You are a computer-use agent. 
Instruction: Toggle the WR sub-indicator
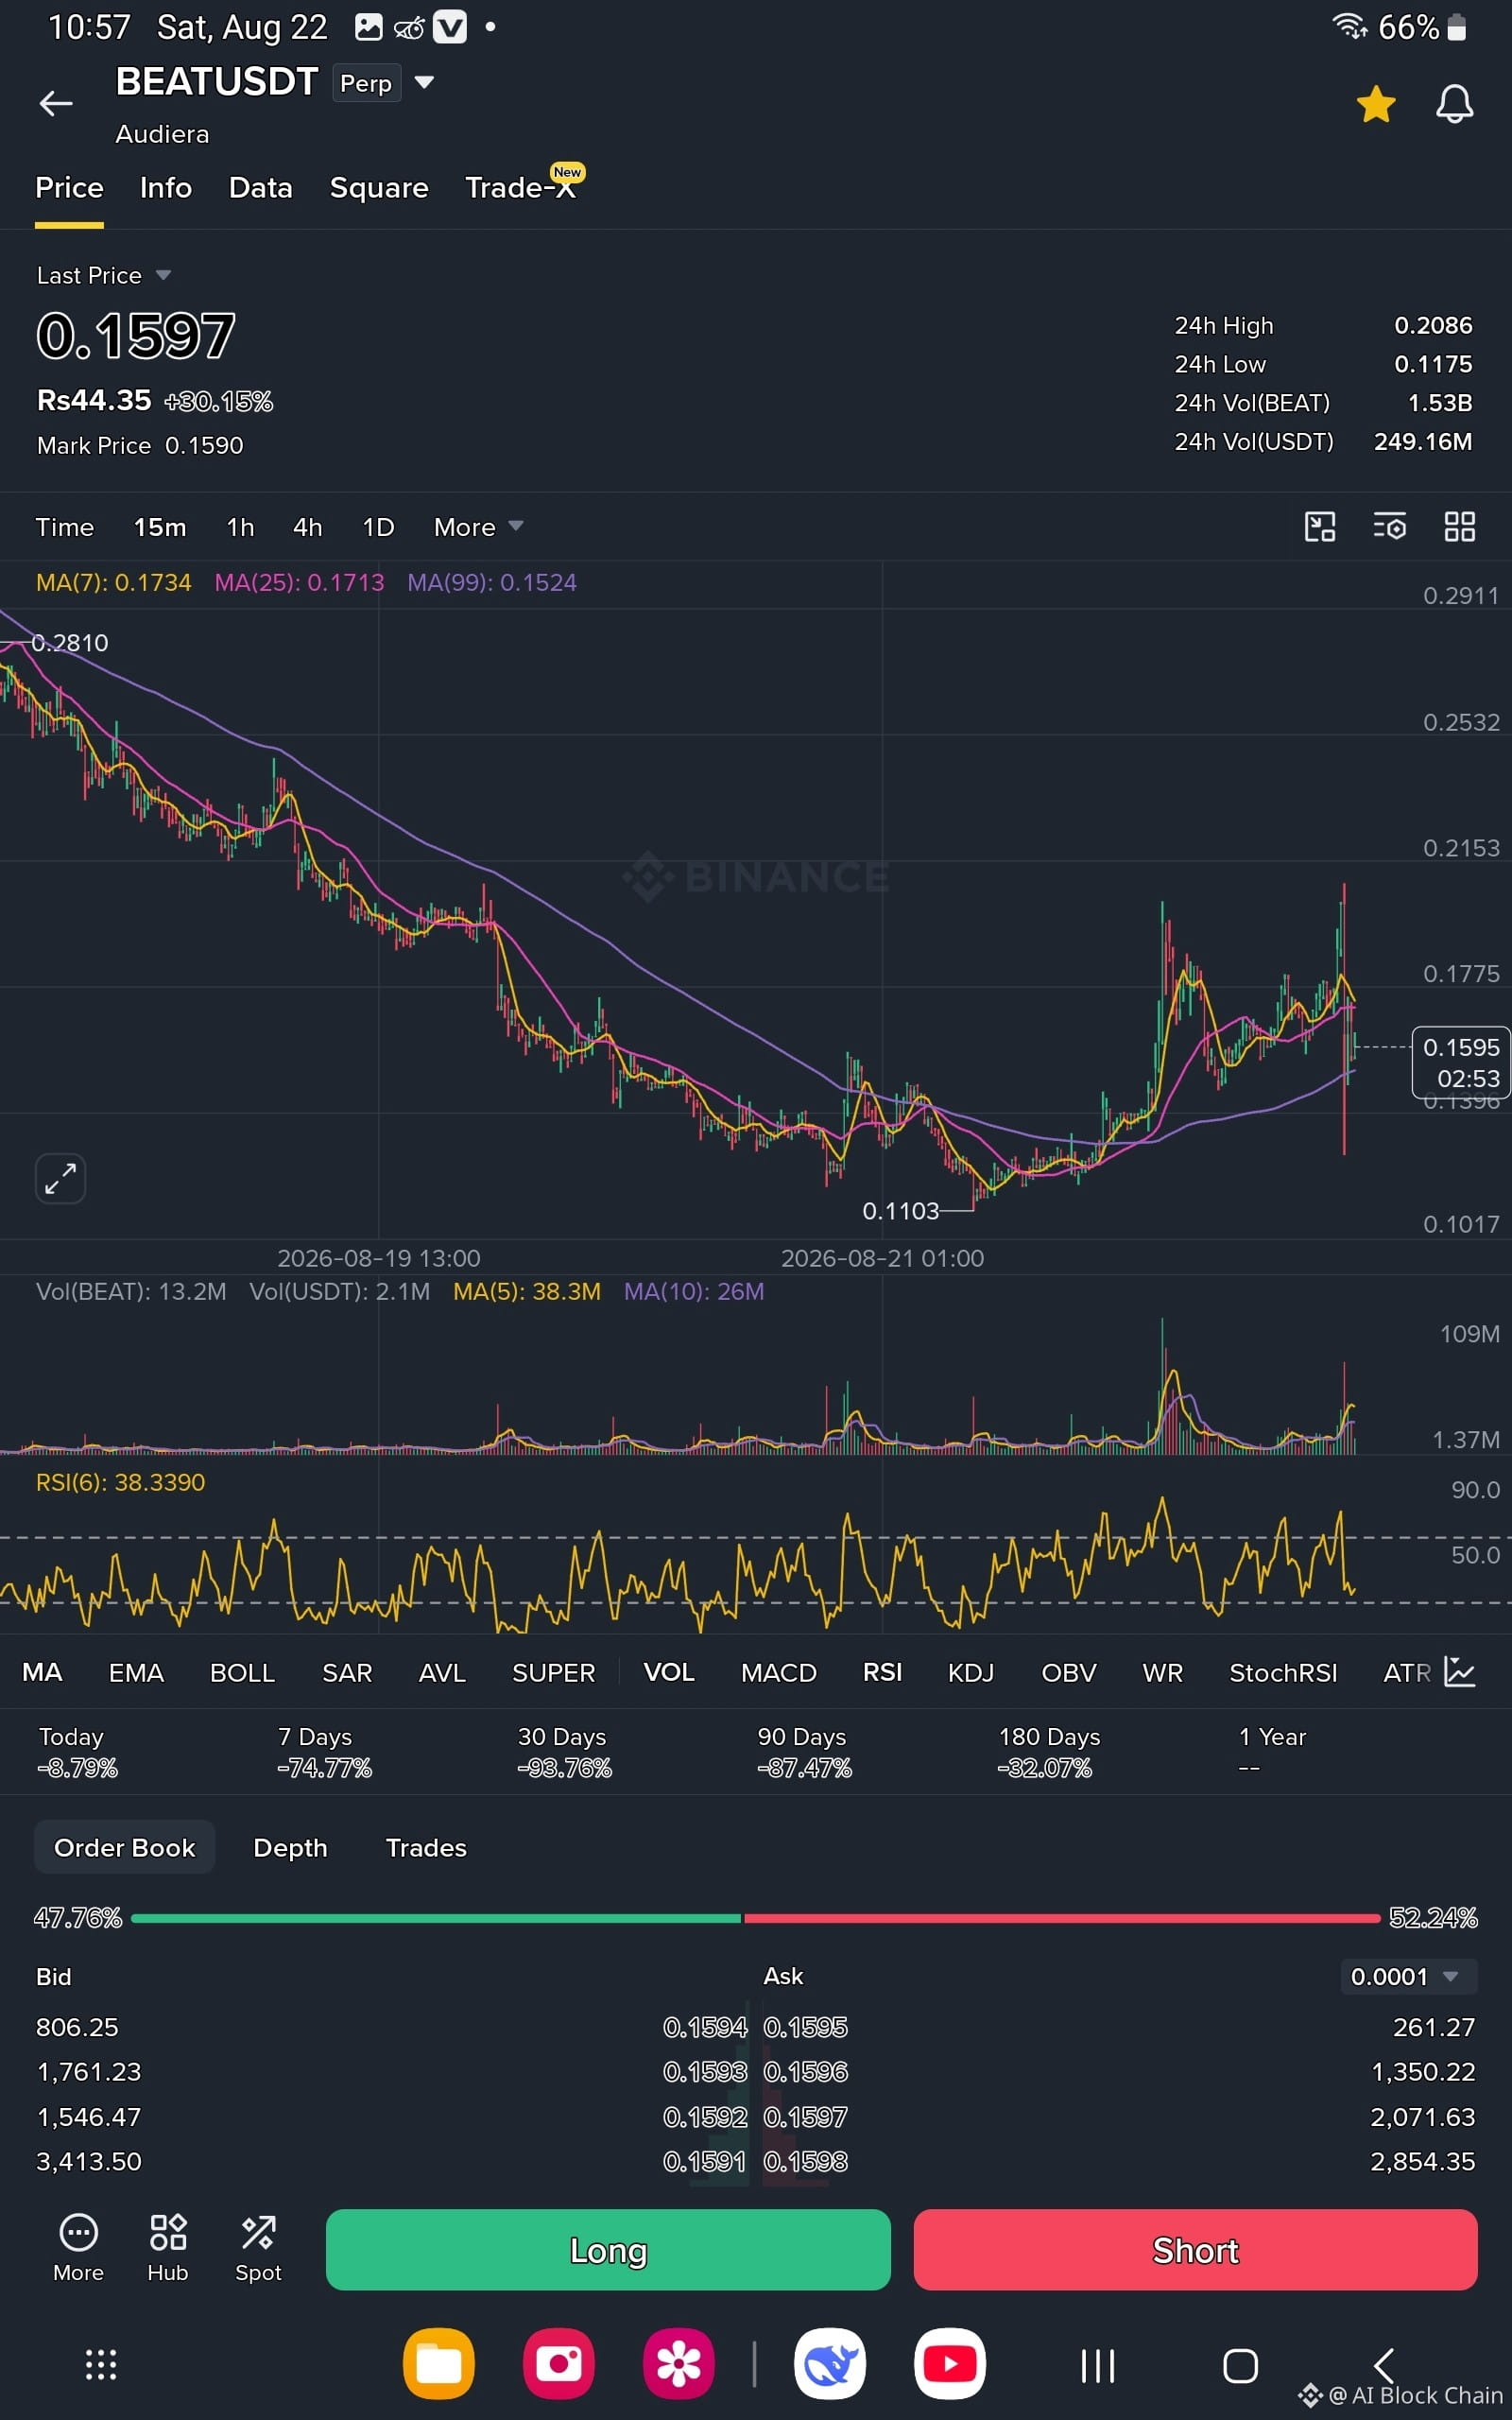pos(1163,1673)
